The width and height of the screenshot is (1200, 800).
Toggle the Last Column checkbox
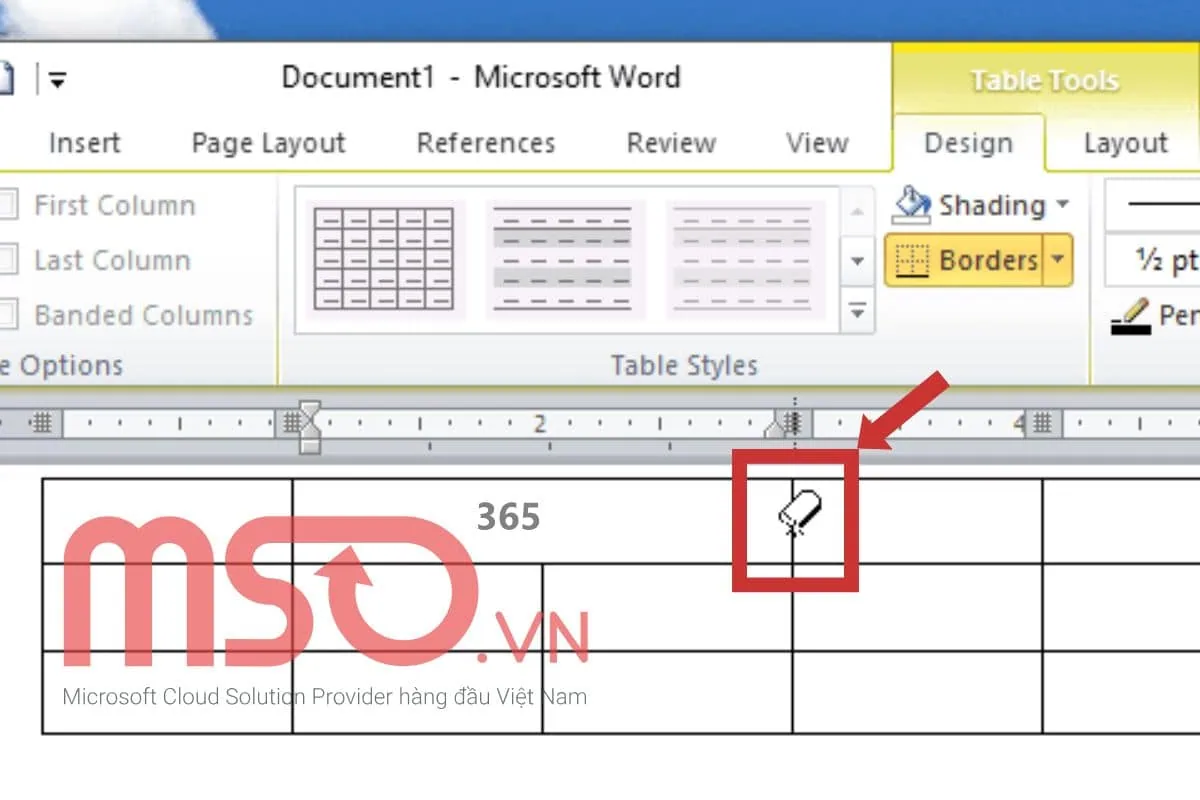[7, 261]
